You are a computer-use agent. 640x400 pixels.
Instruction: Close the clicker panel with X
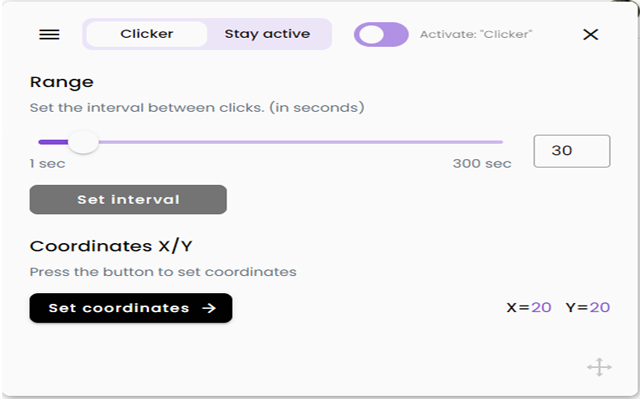[x=590, y=34]
